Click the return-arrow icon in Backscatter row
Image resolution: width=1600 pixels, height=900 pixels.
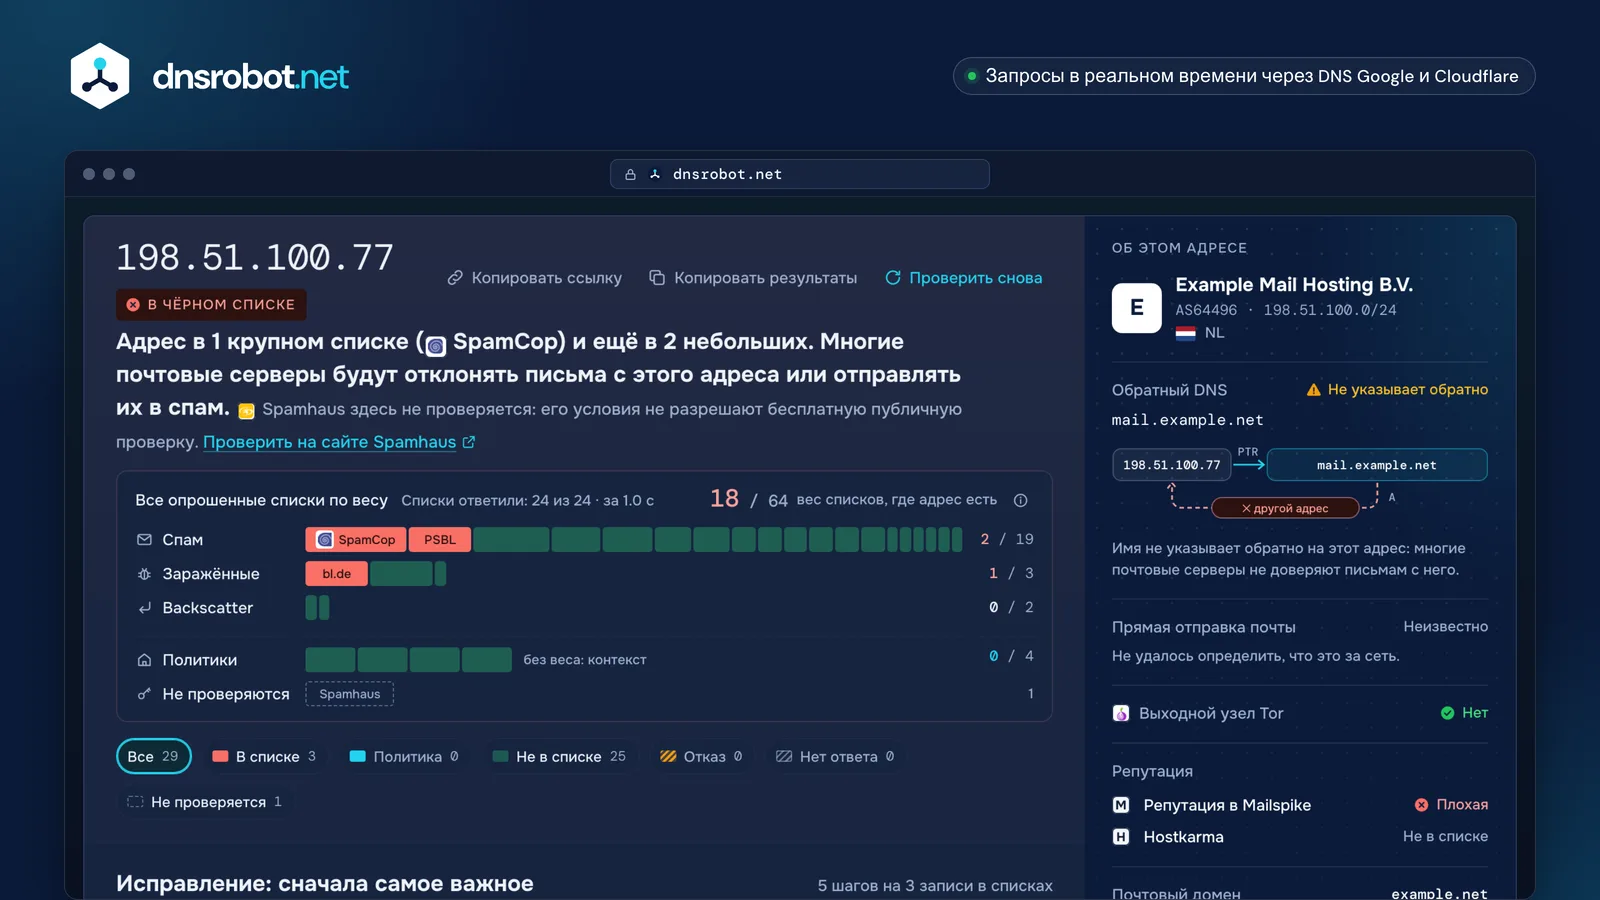click(144, 608)
